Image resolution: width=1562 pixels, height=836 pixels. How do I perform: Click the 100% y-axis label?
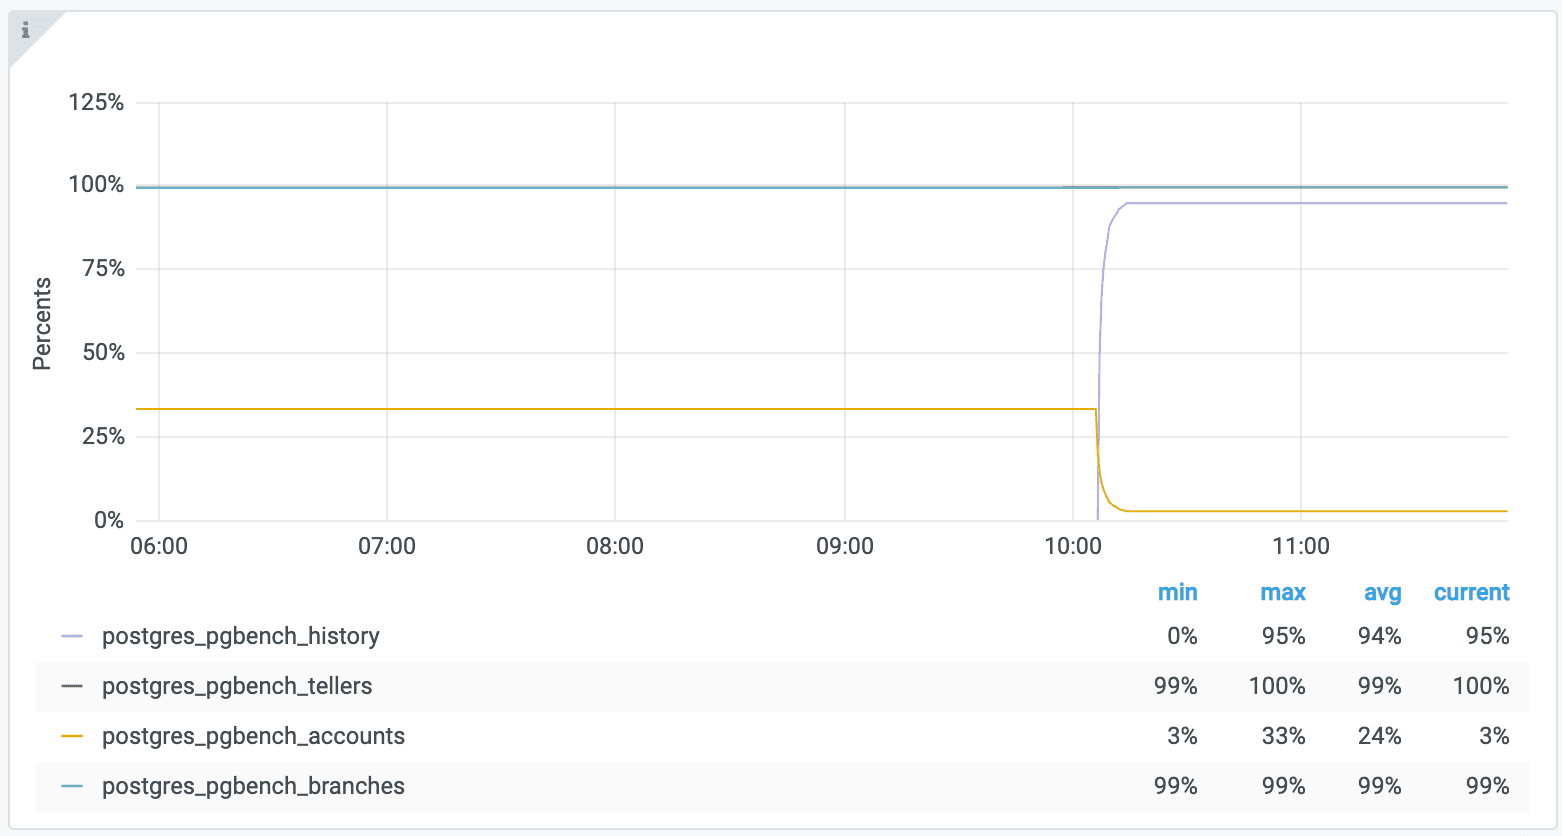[96, 185]
